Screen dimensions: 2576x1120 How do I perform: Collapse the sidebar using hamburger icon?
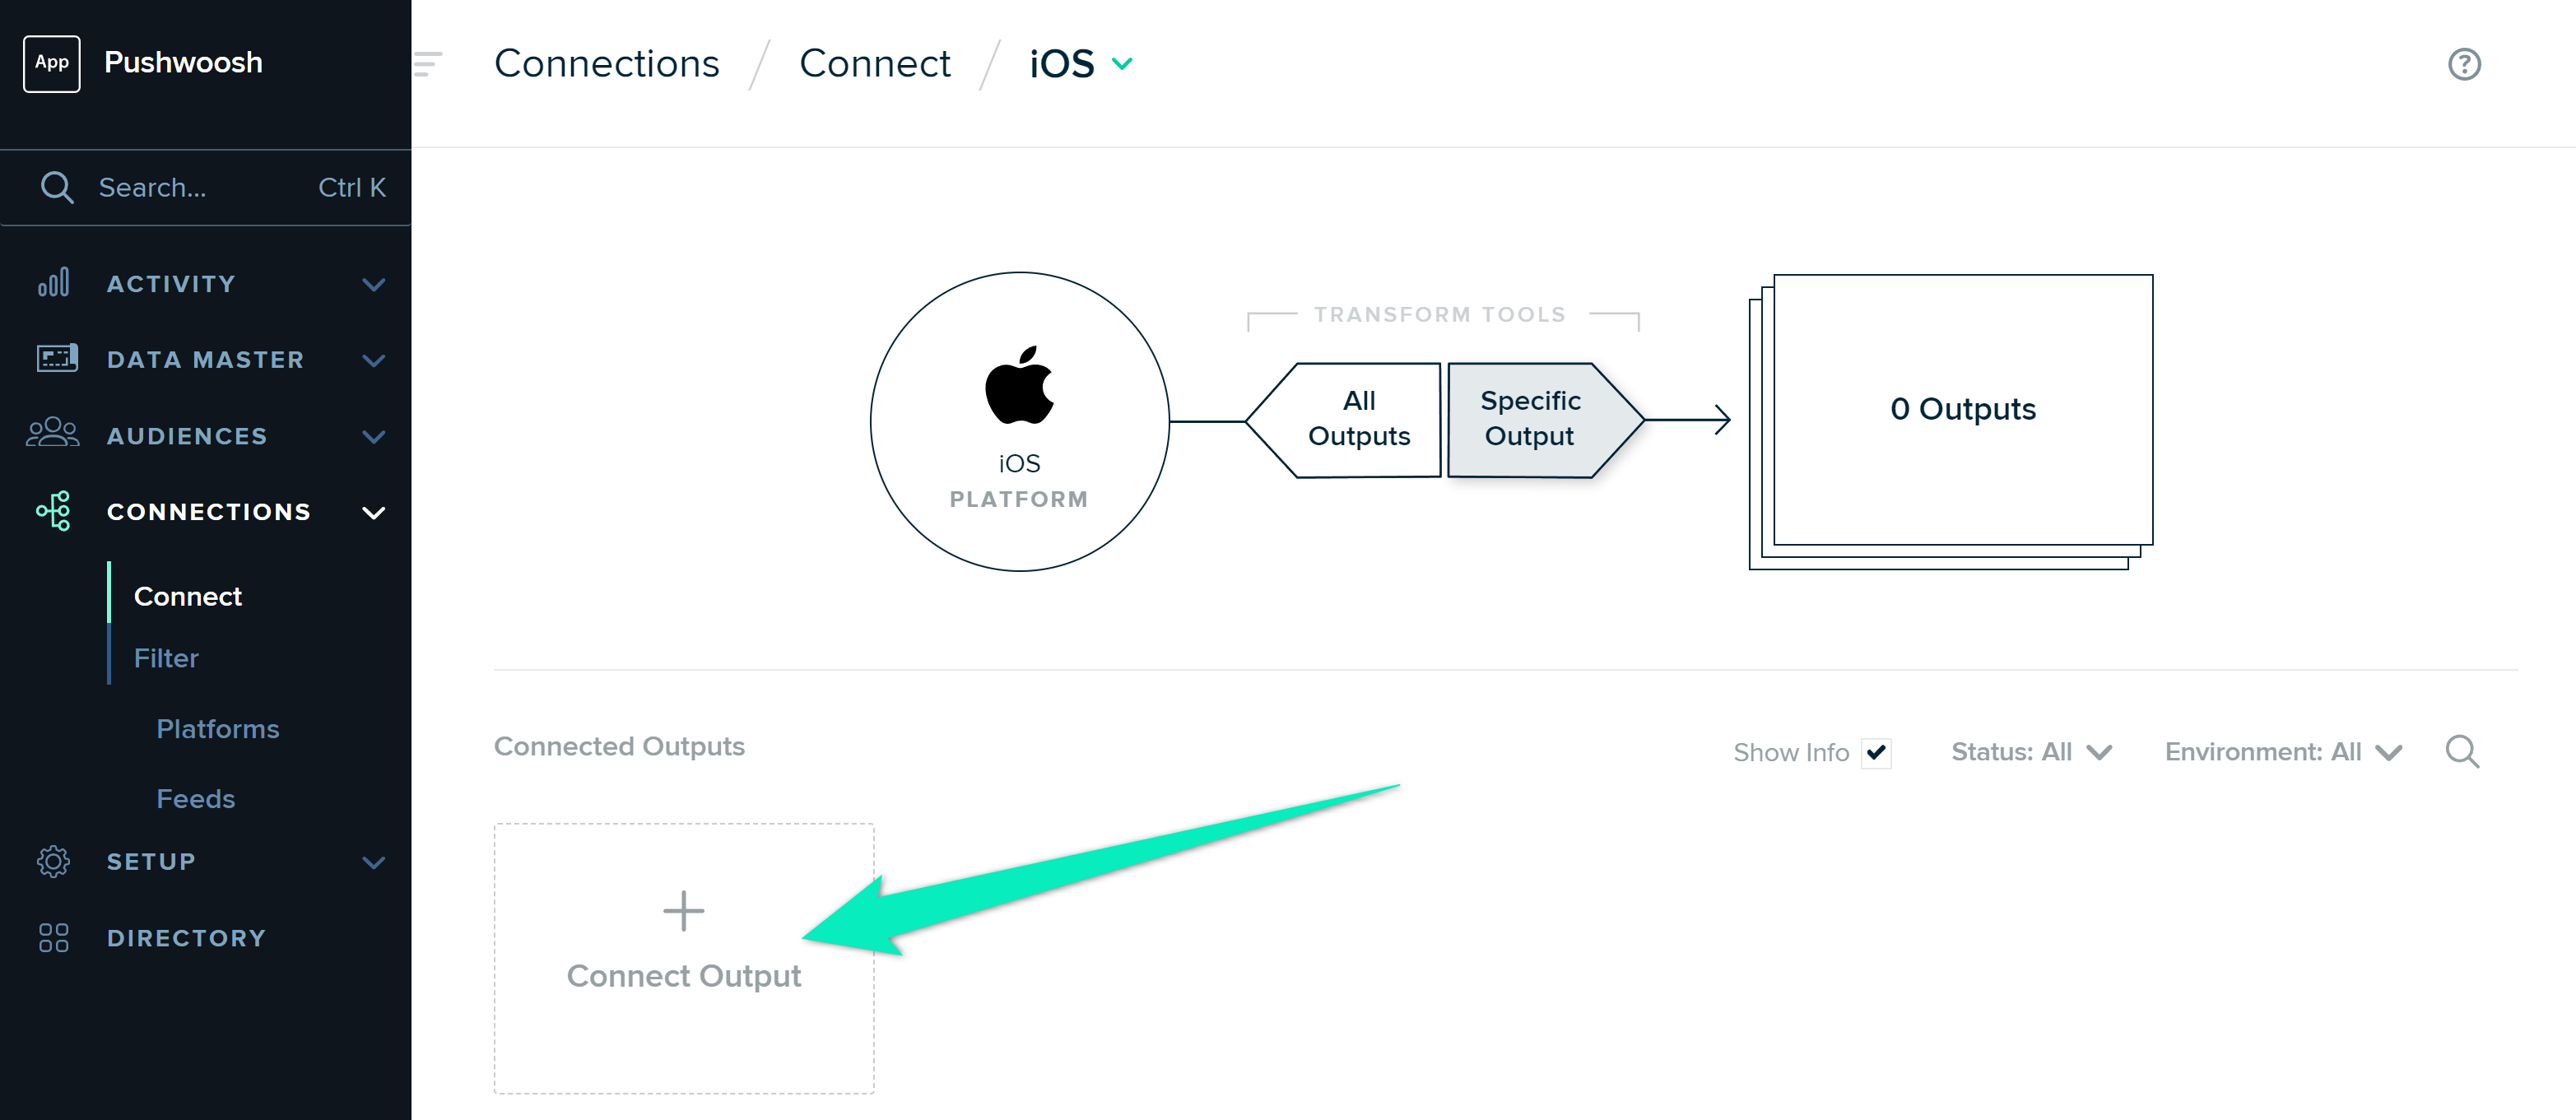tap(428, 64)
